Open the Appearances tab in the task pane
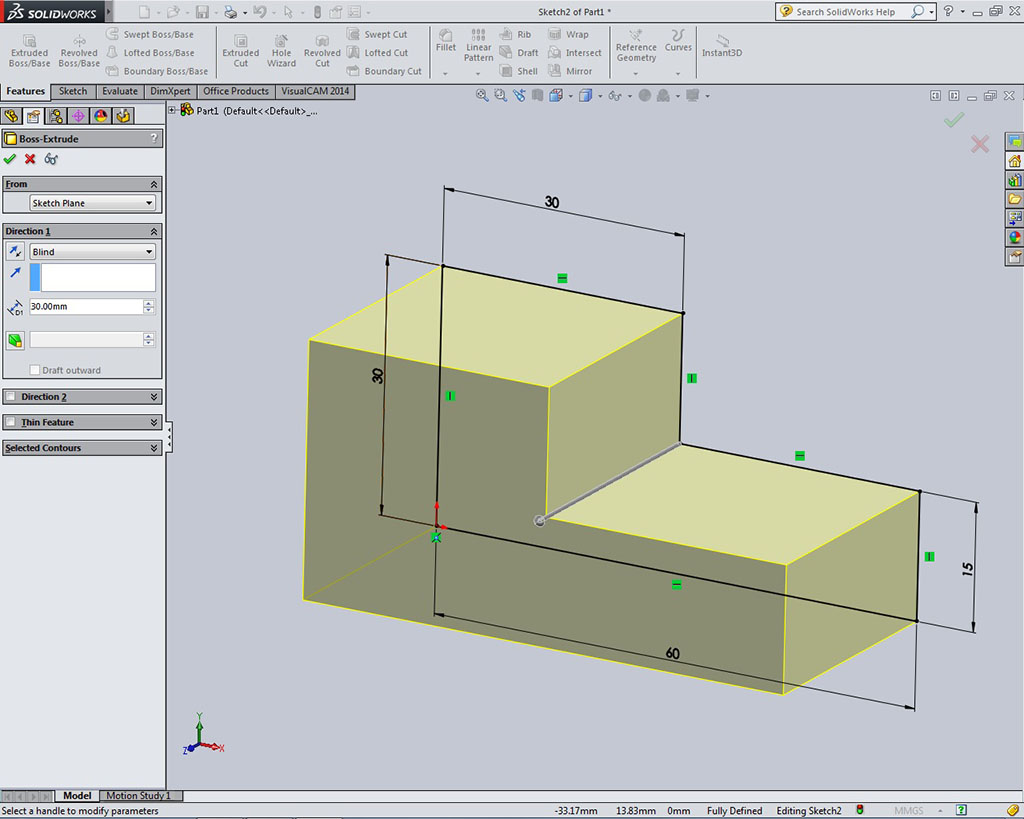1024x819 pixels. point(1014,237)
